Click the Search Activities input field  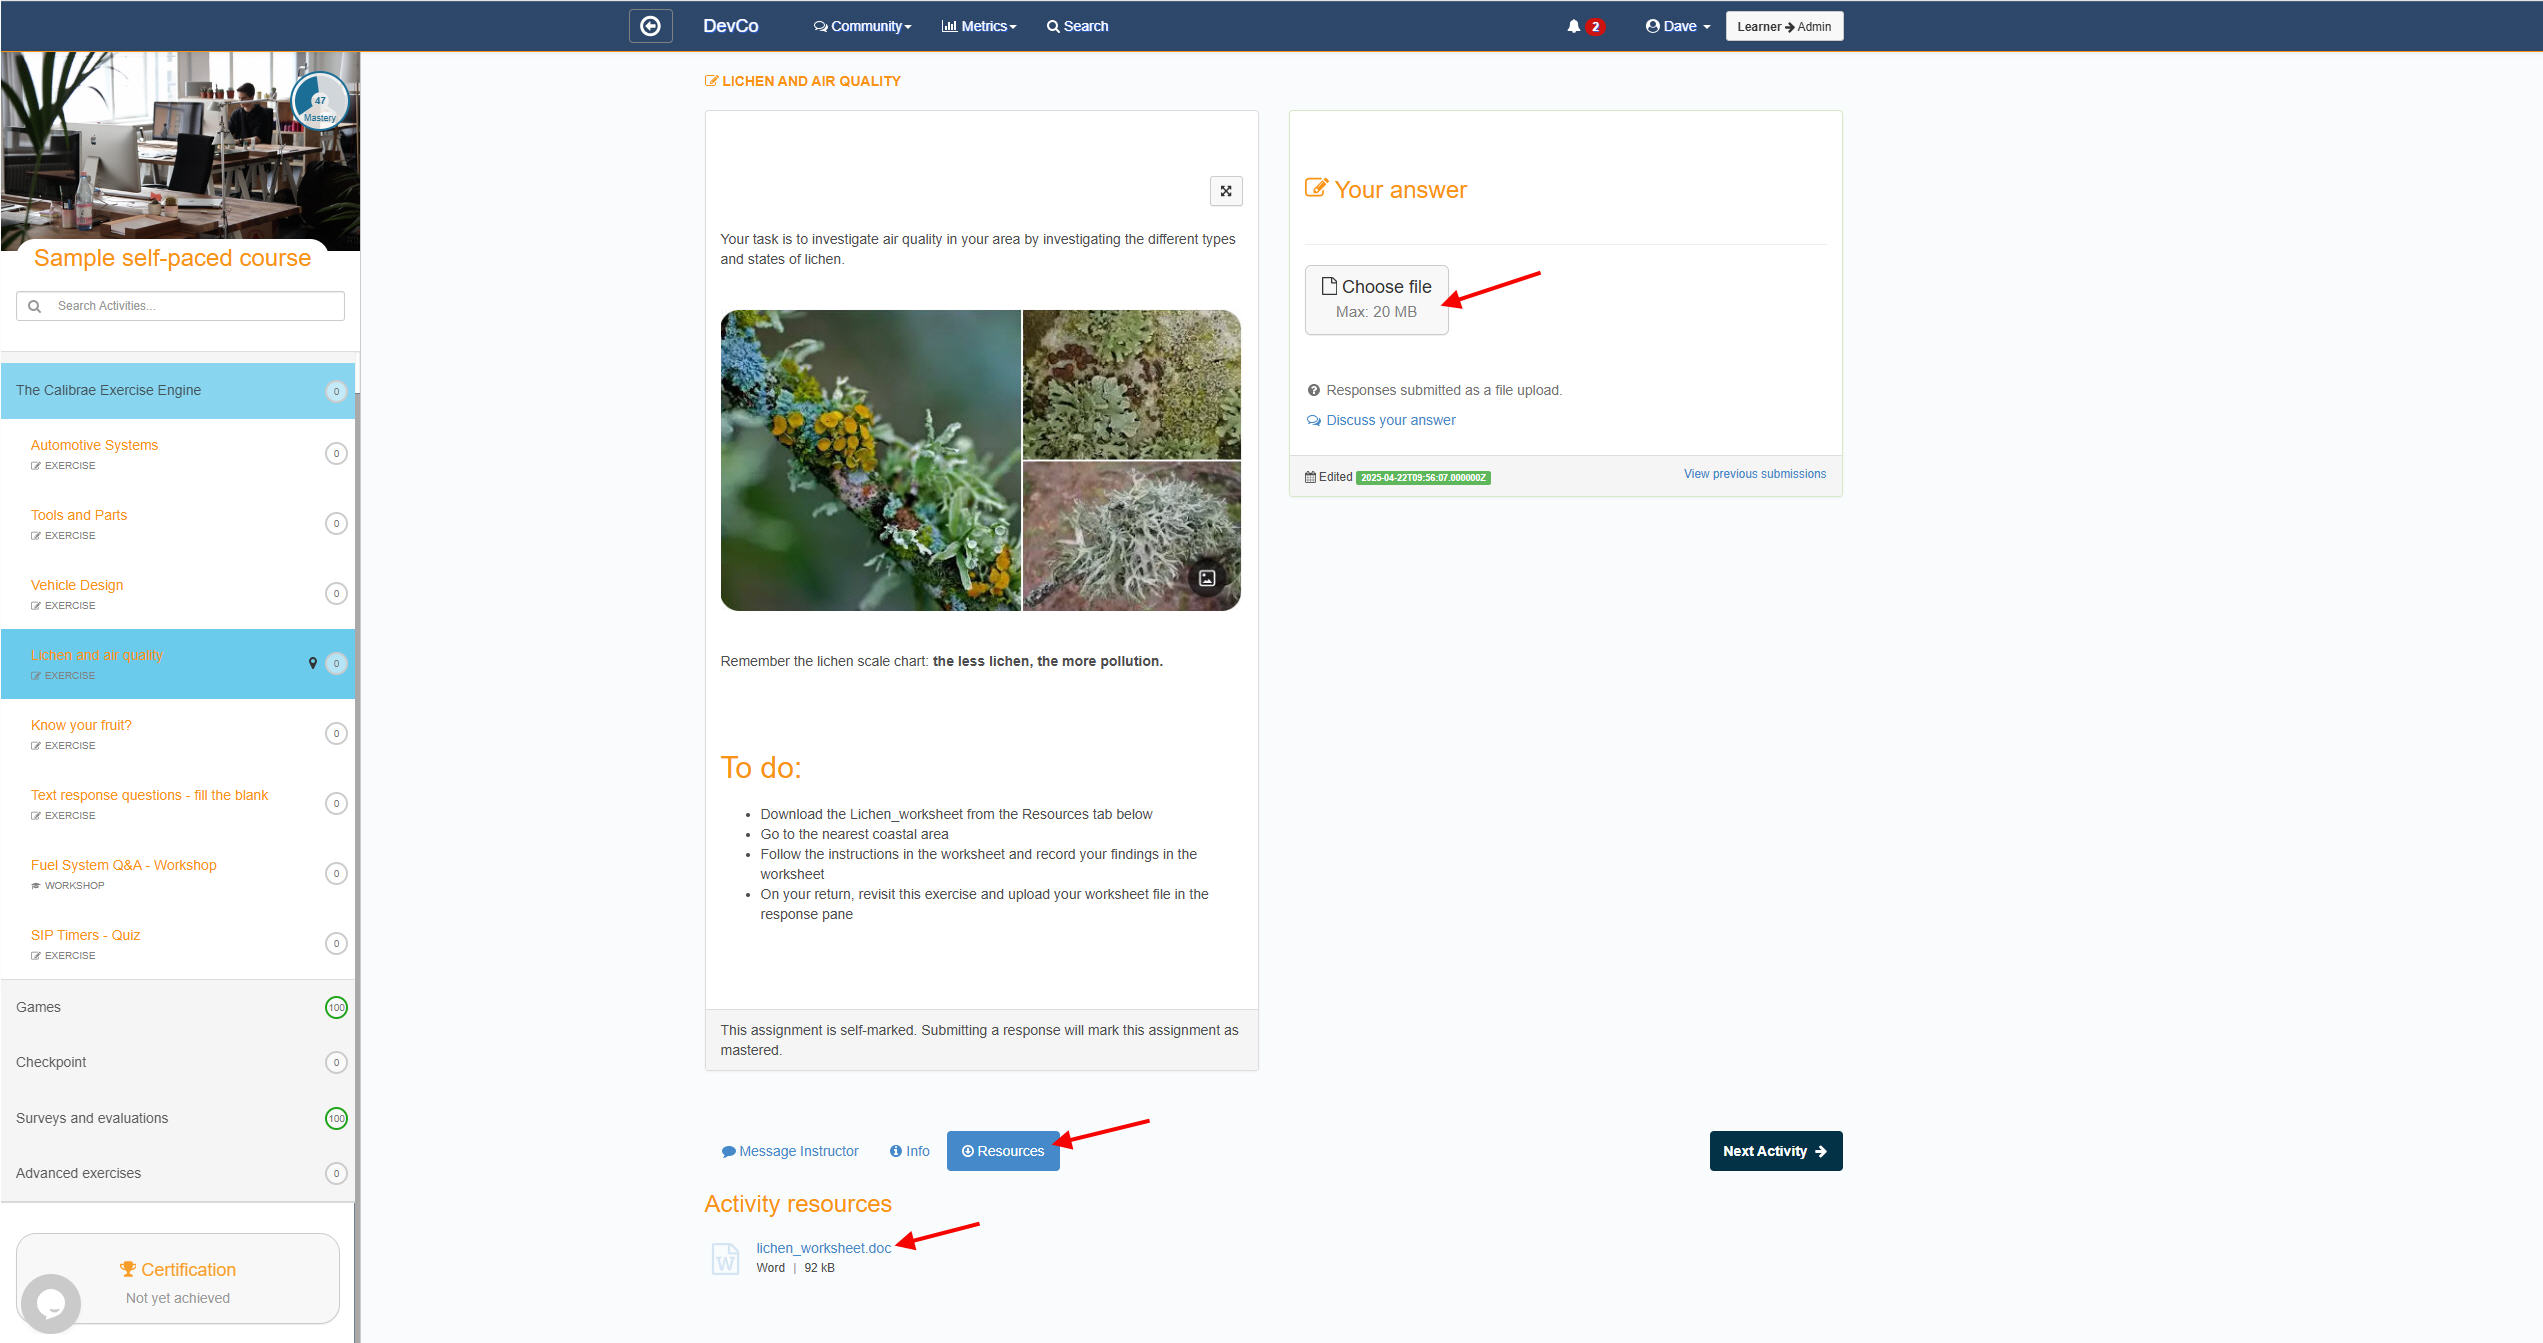point(180,306)
